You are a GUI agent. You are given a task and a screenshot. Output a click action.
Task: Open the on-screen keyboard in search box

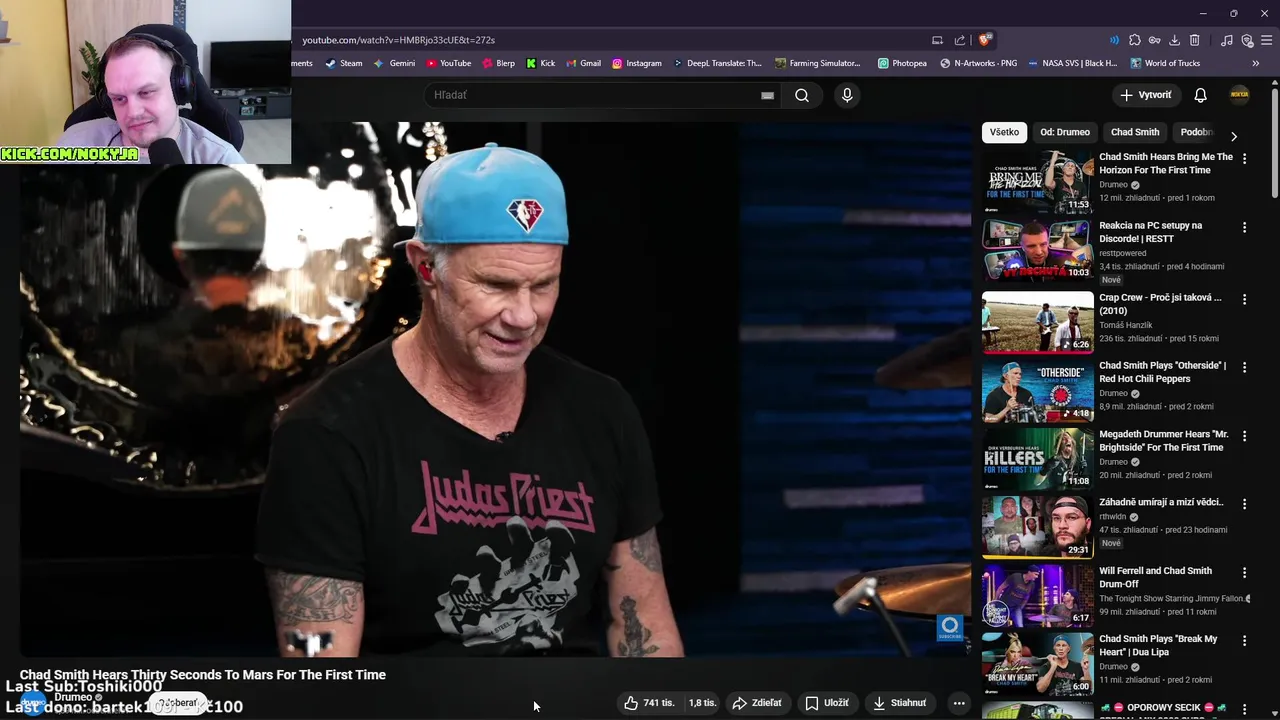[x=767, y=95]
